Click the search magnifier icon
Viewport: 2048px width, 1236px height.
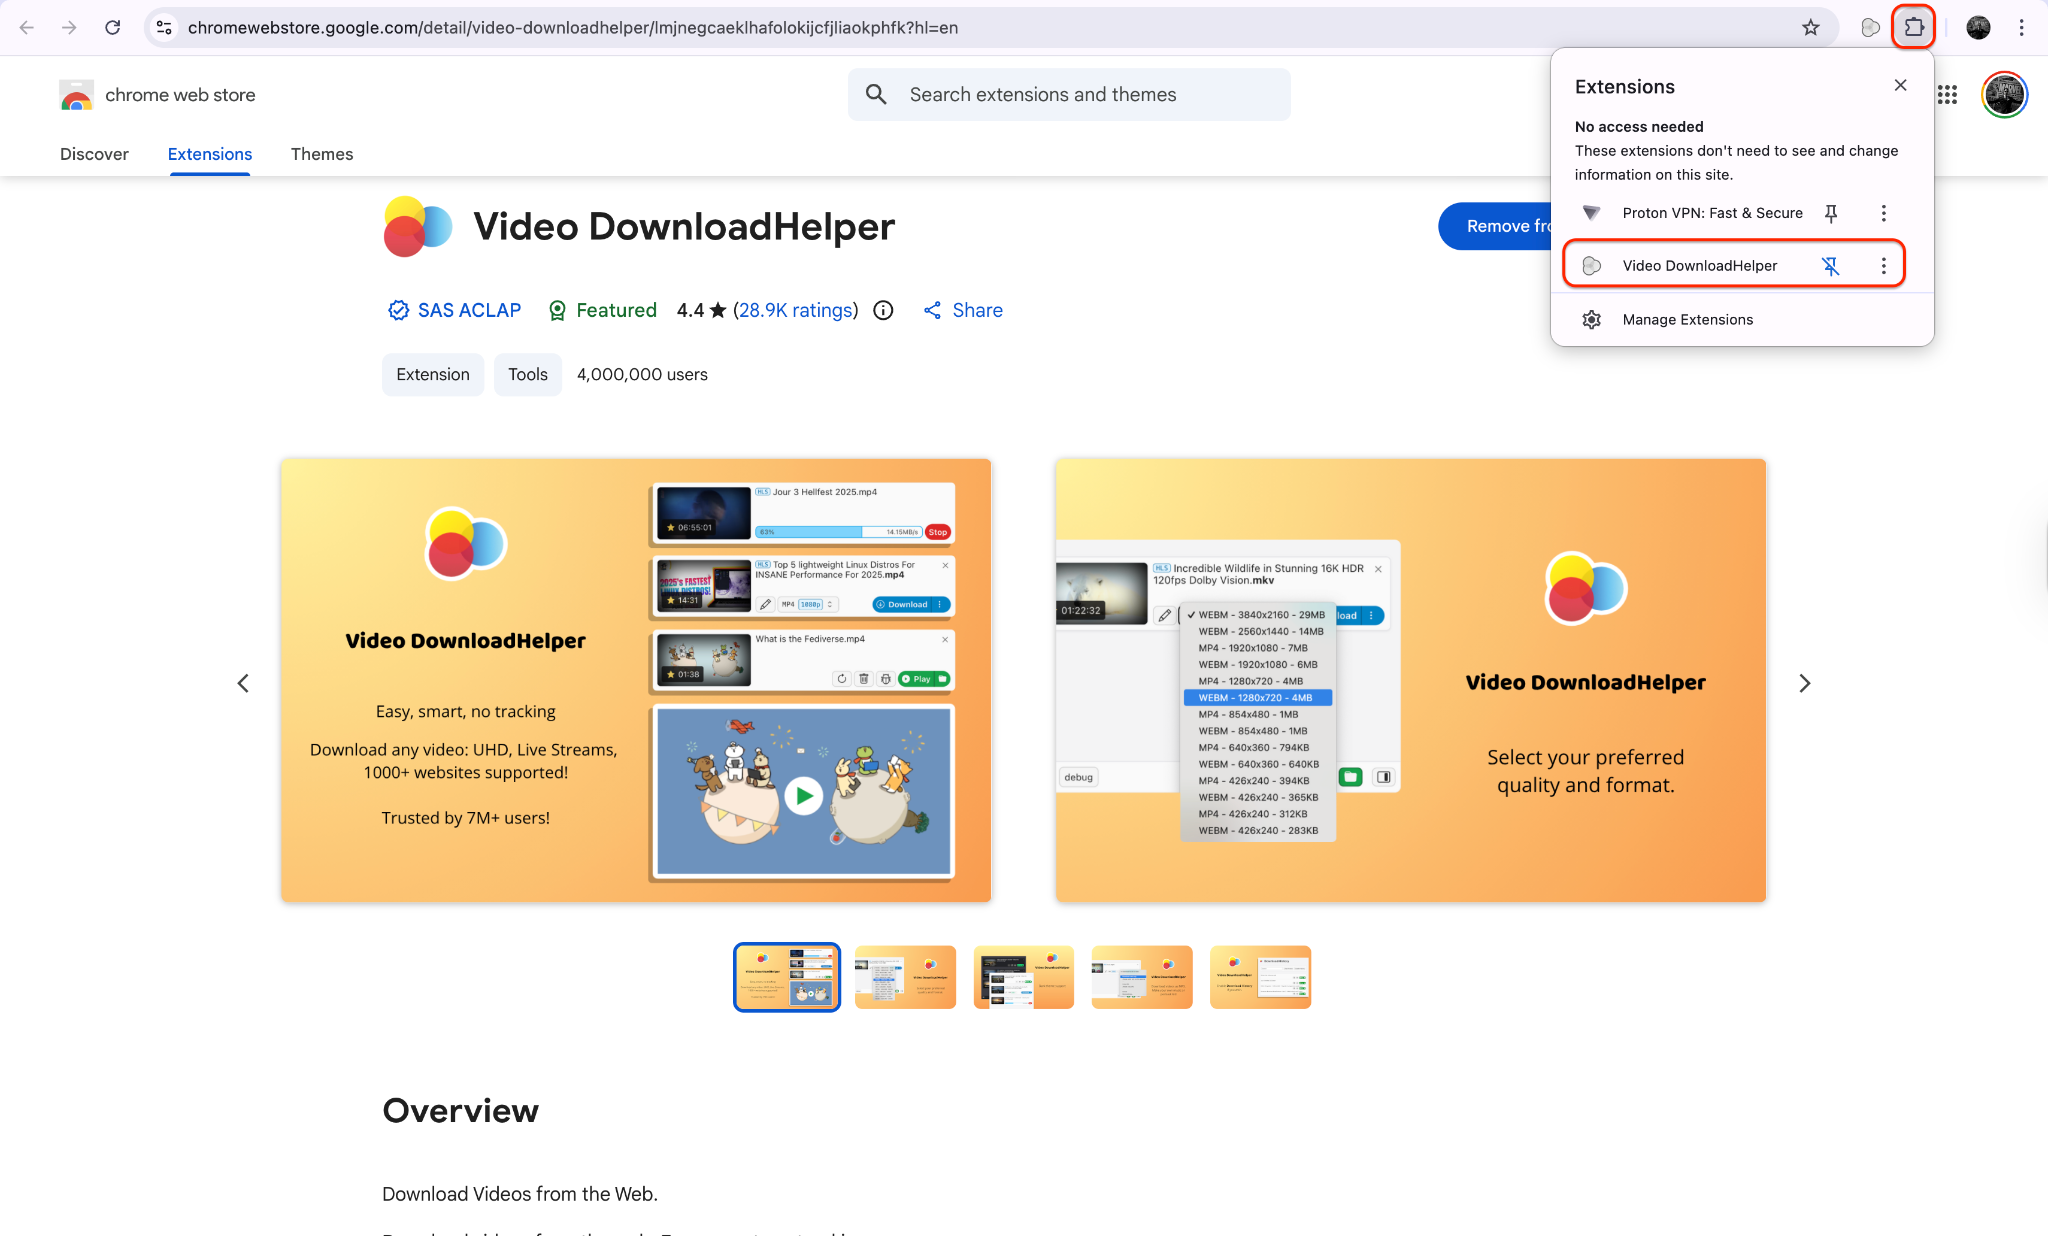876,94
